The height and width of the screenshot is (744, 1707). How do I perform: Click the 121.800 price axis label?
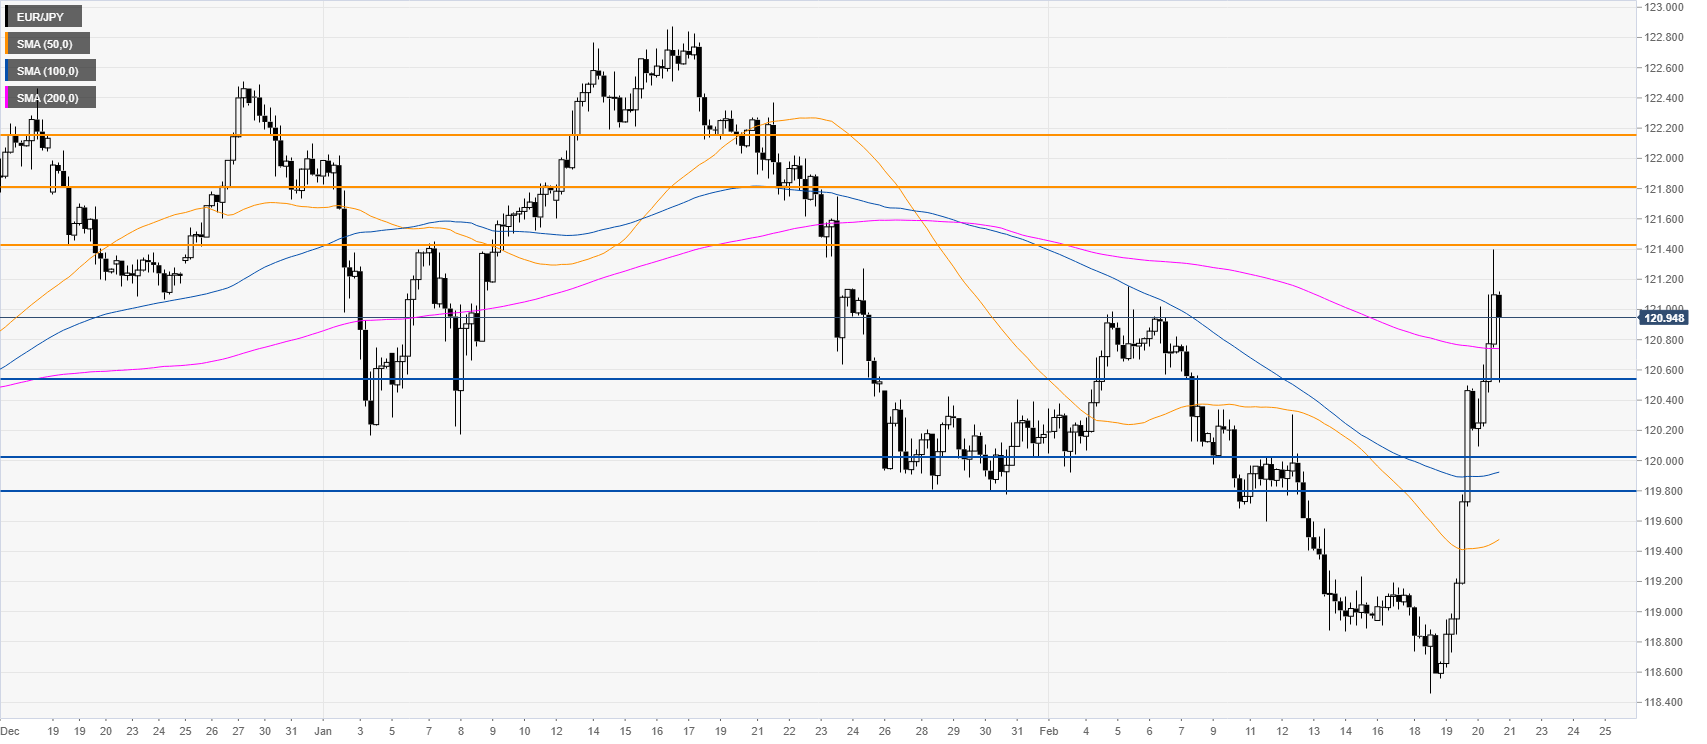(x=1665, y=189)
